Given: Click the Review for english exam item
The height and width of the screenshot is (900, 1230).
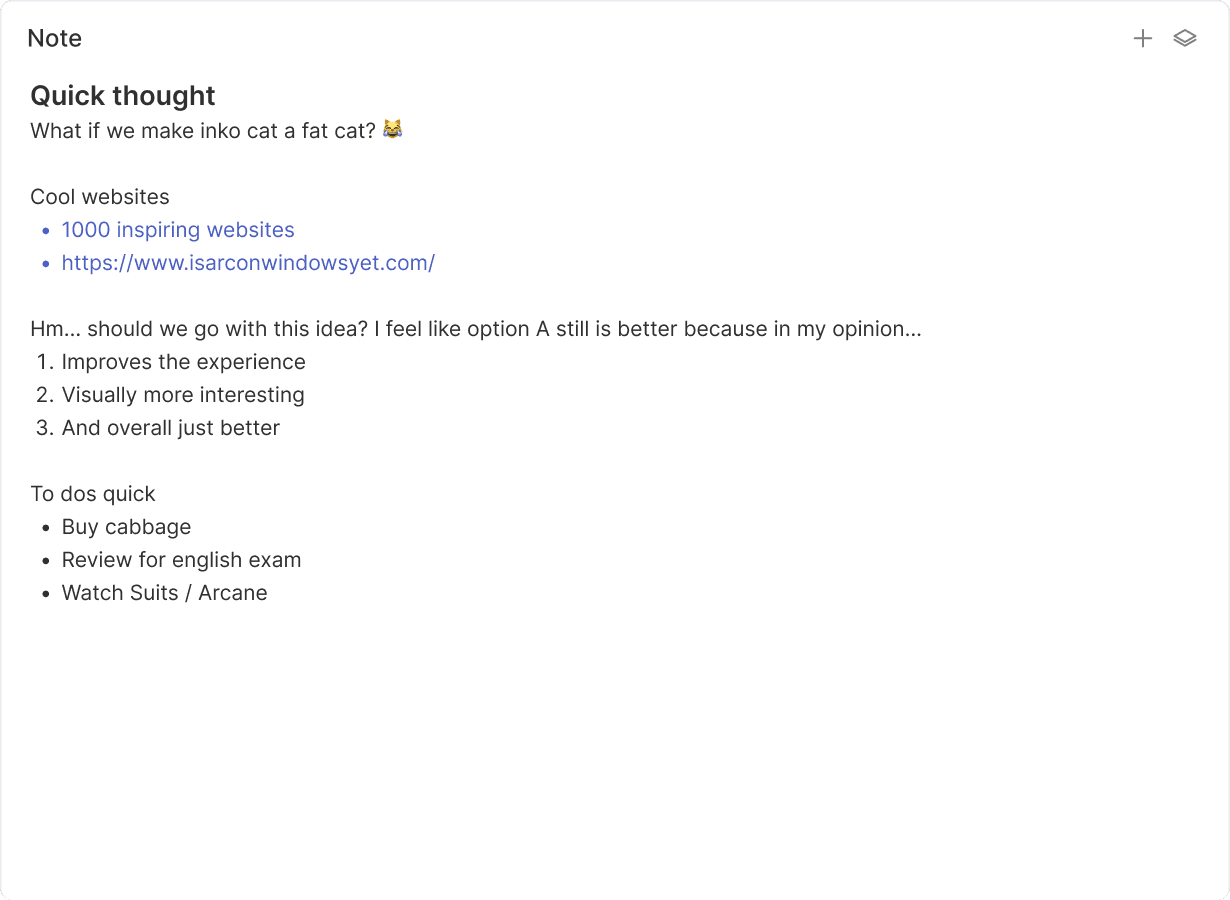Looking at the screenshot, I should (x=181, y=560).
